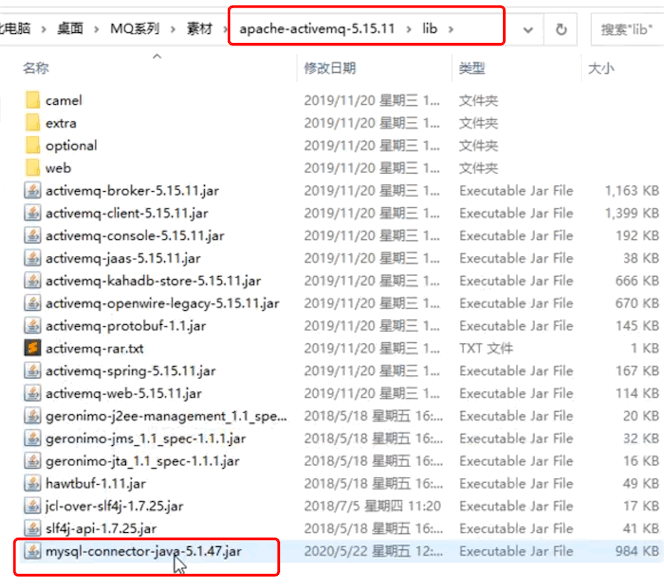Click the geronimo-jta_1.1_spec jar file icon
The image size is (664, 588).
(33, 461)
